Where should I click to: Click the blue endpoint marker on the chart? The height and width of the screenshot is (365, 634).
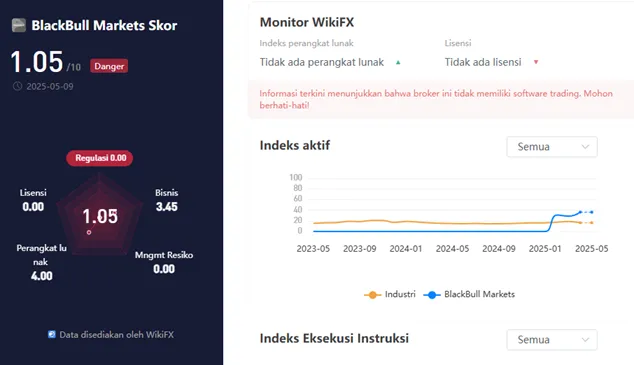(x=592, y=212)
